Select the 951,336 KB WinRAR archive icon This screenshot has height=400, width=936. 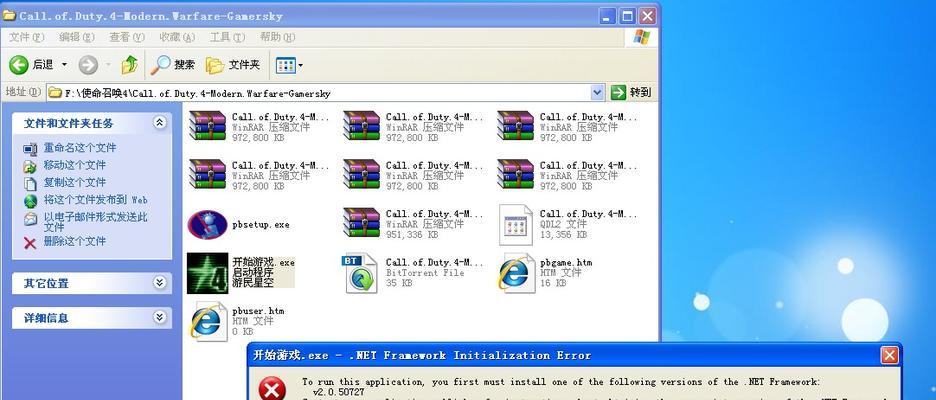point(361,222)
